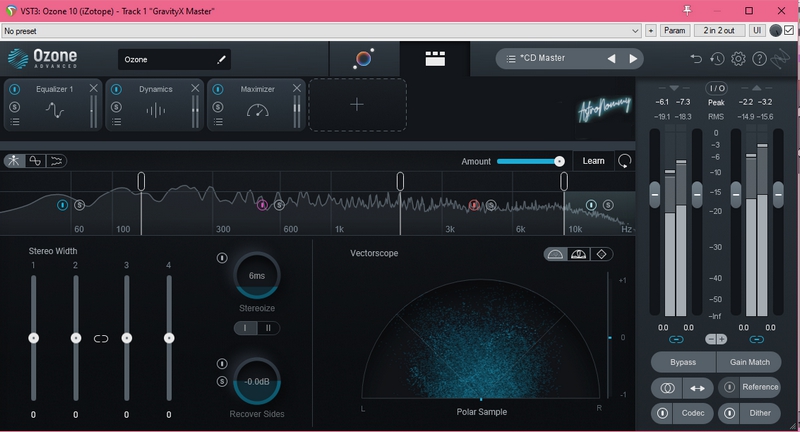Click the Stereoize 6ms knob
The width and height of the screenshot is (800, 432).
257,275
